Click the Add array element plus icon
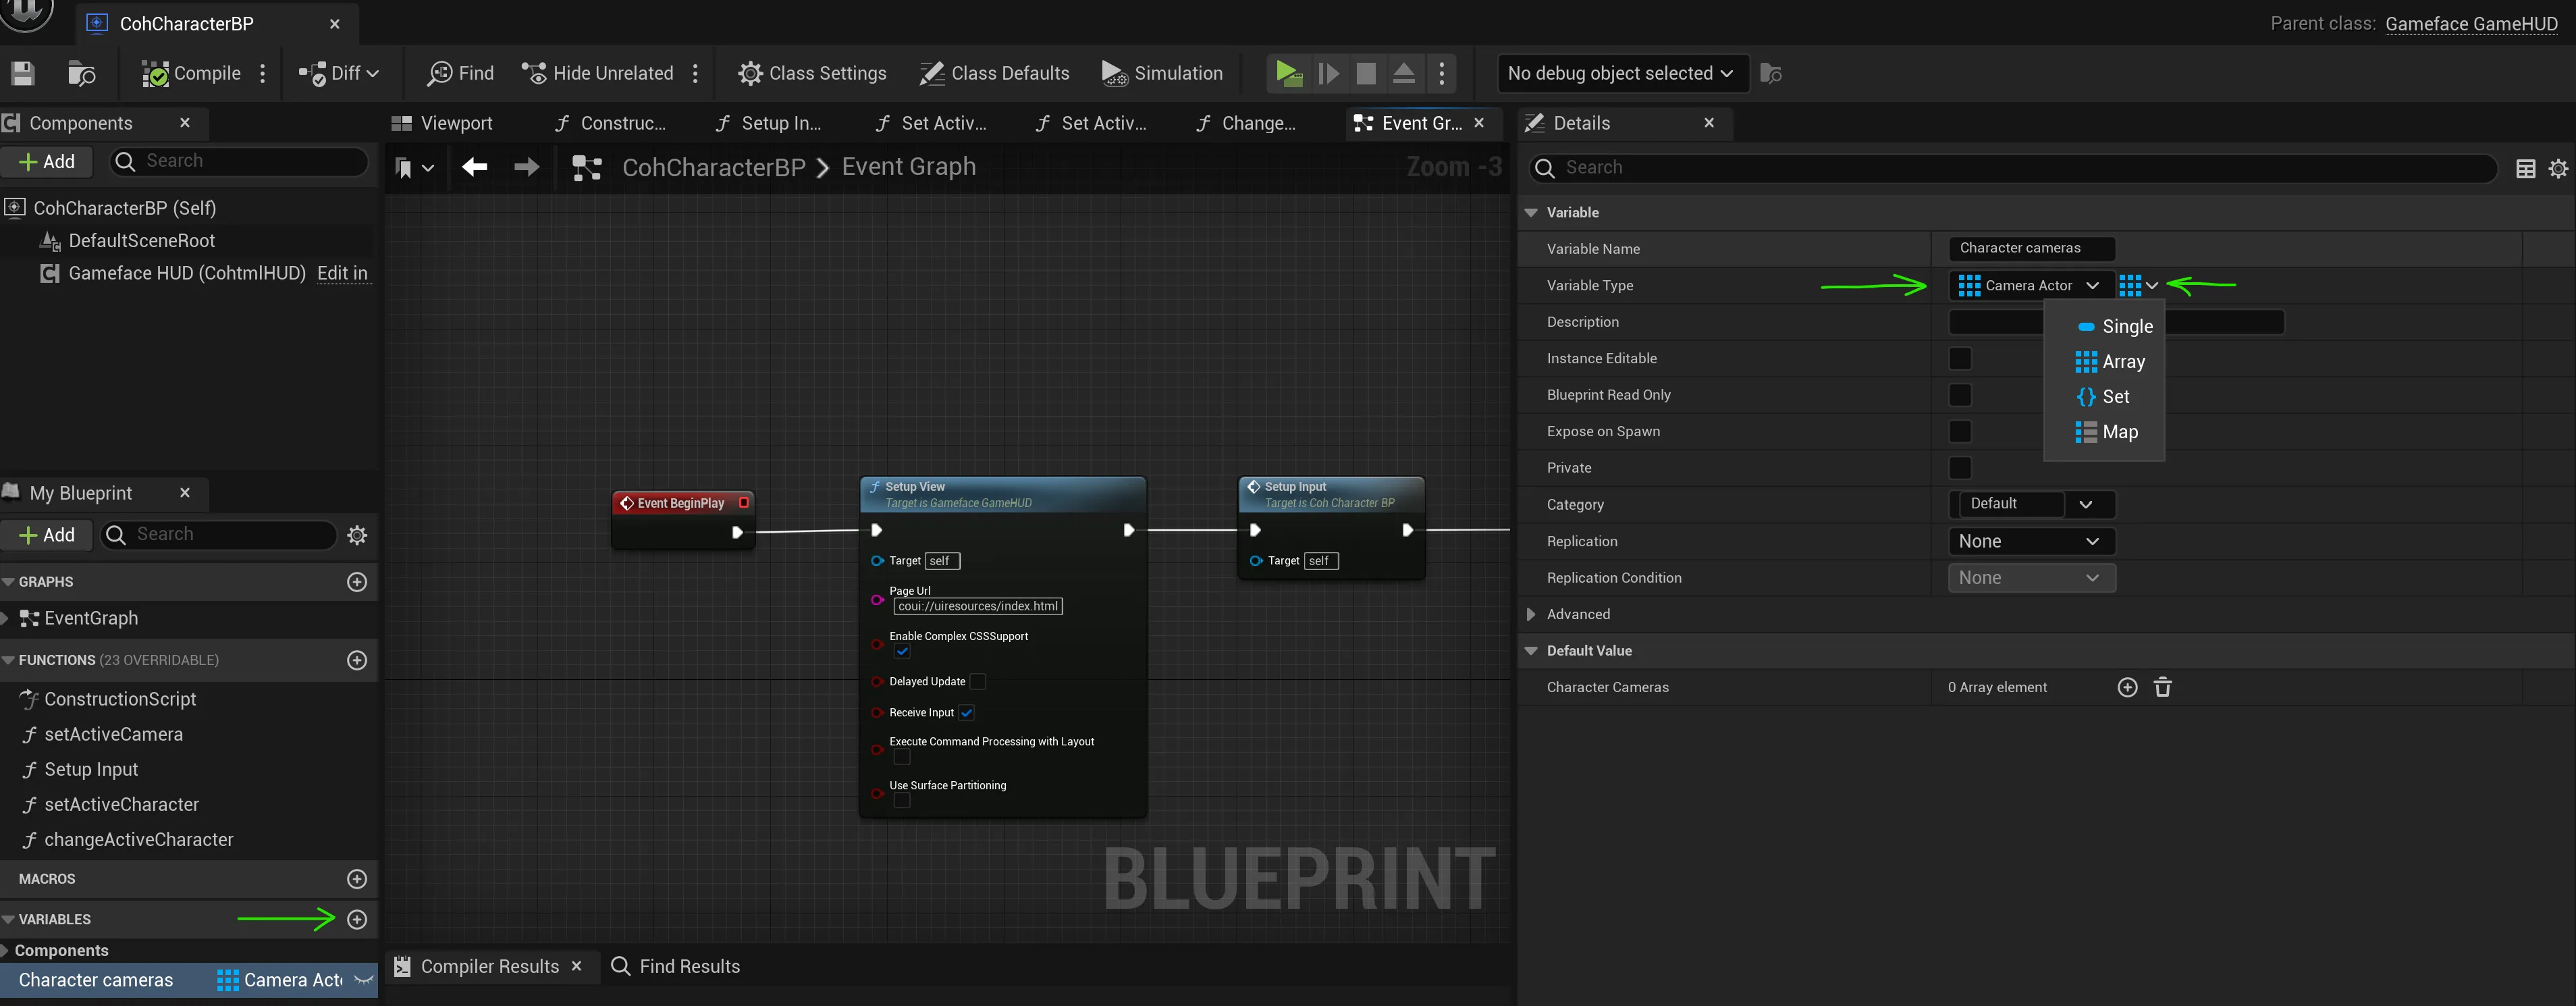Image resolution: width=2576 pixels, height=1006 pixels. coord(2127,687)
